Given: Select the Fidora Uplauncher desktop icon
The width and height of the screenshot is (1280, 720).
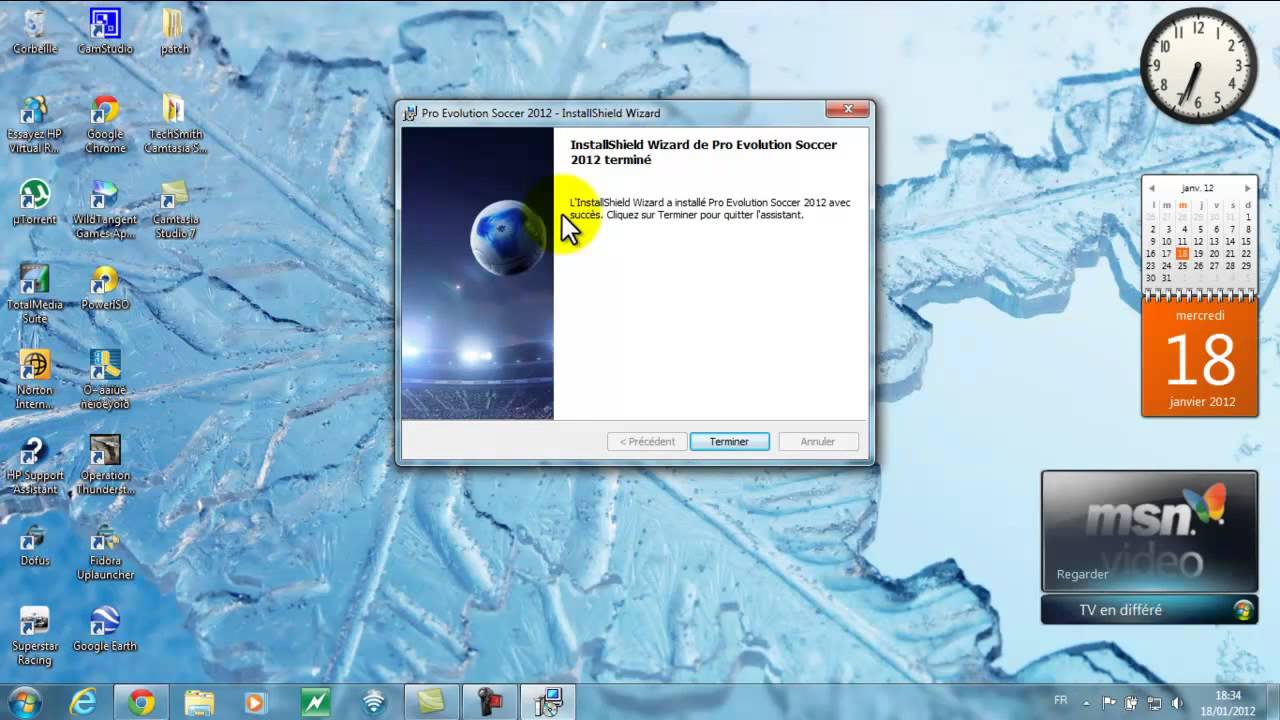Looking at the screenshot, I should click(105, 551).
